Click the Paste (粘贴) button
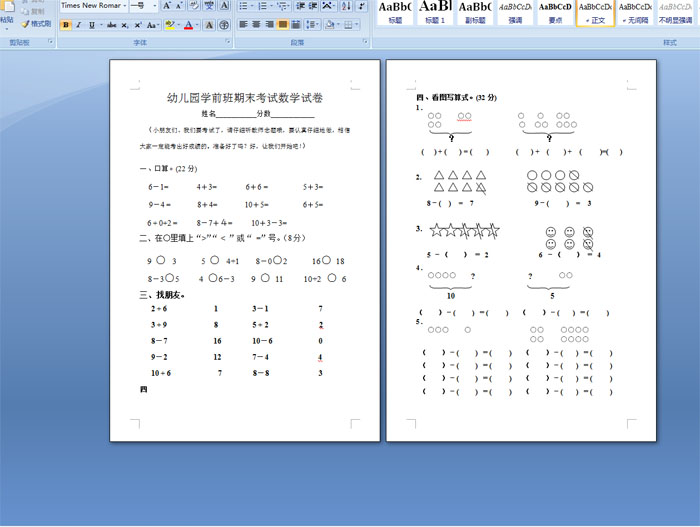 (7, 13)
